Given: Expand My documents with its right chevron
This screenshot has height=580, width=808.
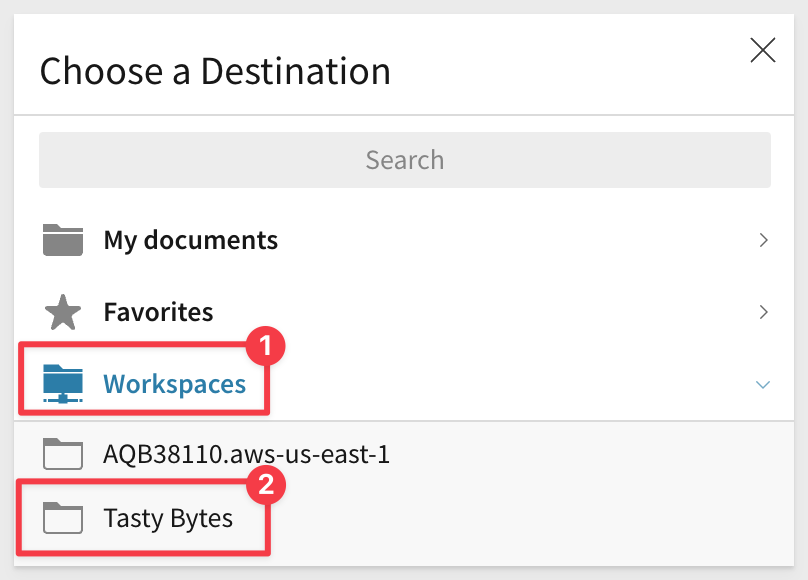Looking at the screenshot, I should click(763, 240).
